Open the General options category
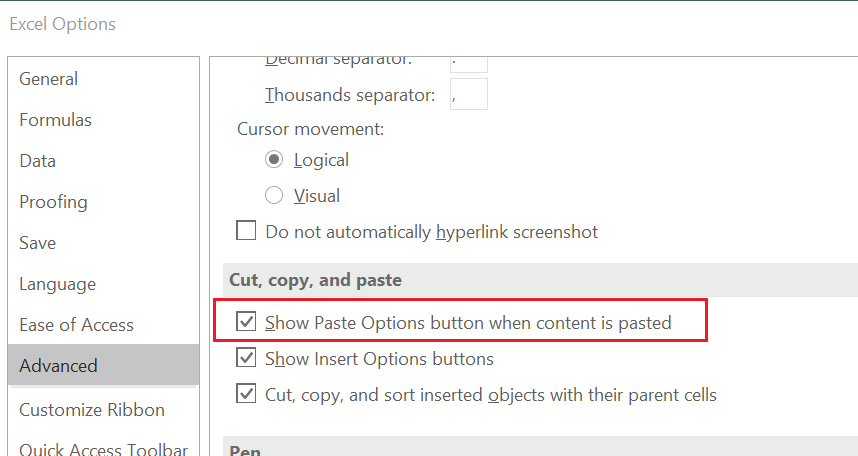Viewport: 858px width, 456px height. 103,79
